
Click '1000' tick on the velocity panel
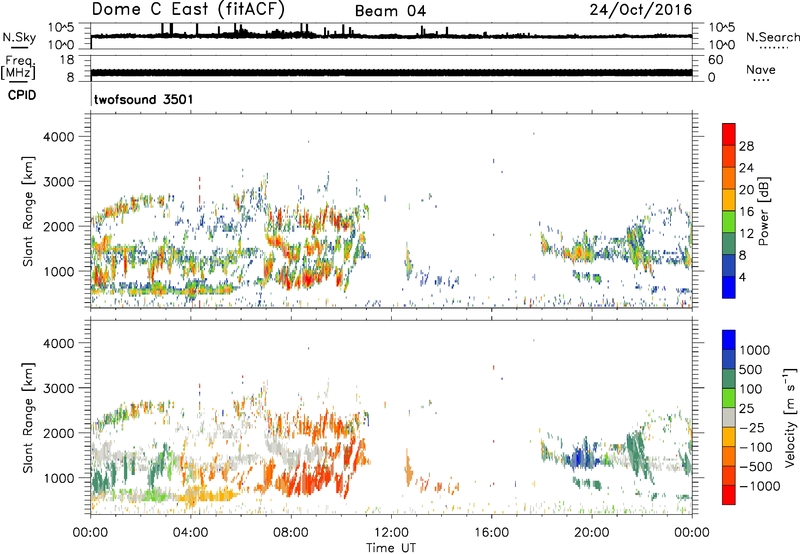click(58, 477)
